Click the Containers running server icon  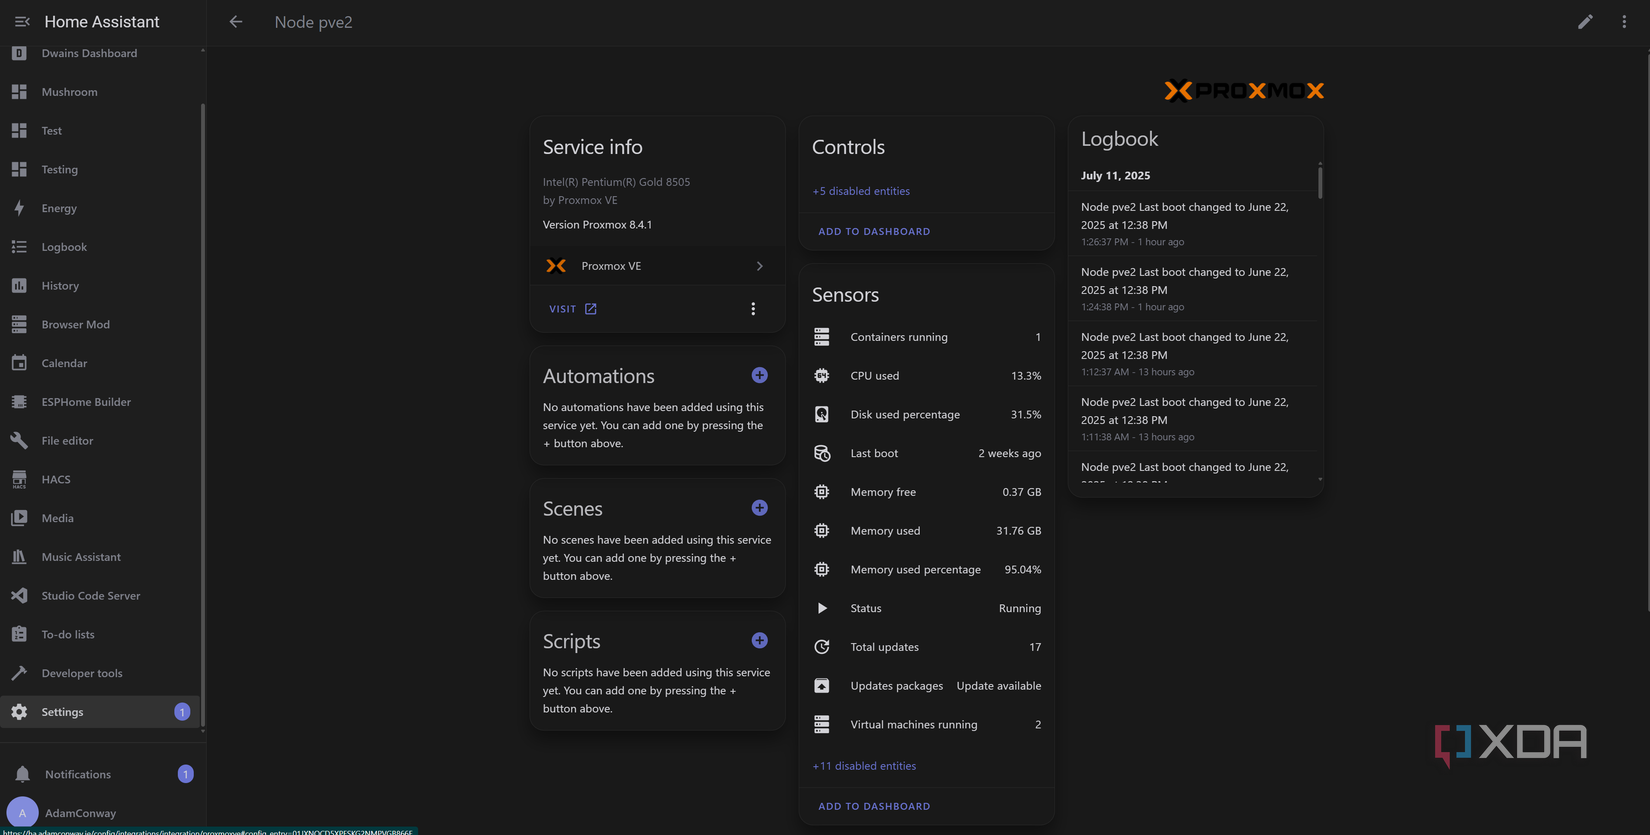(x=822, y=337)
